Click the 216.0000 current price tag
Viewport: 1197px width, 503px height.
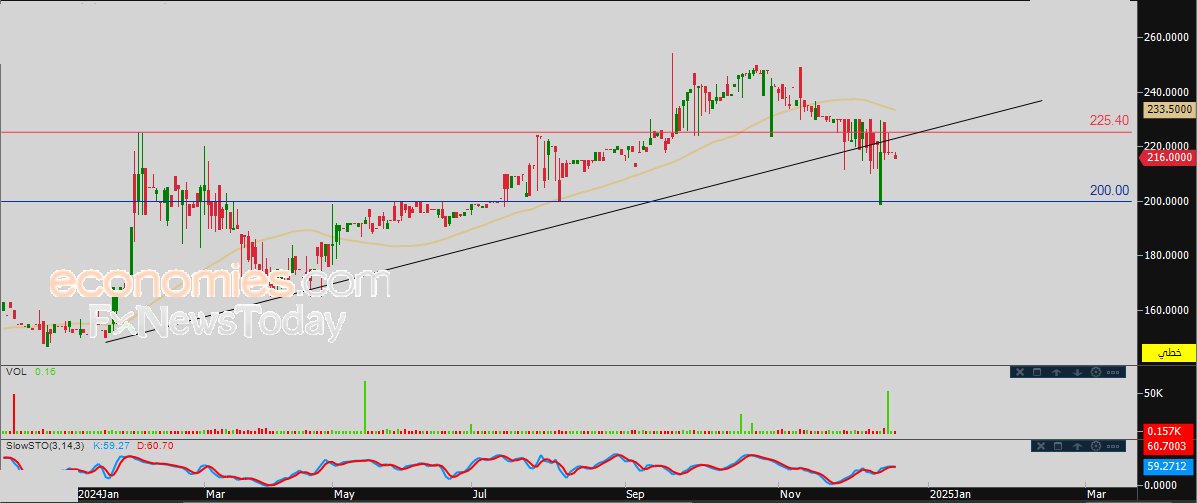pyautogui.click(x=1167, y=157)
